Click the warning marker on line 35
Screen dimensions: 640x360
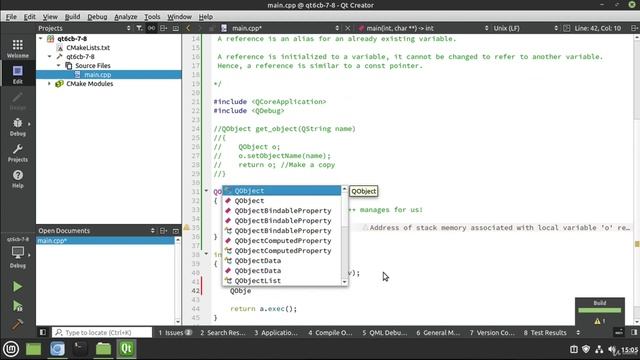coord(187,227)
